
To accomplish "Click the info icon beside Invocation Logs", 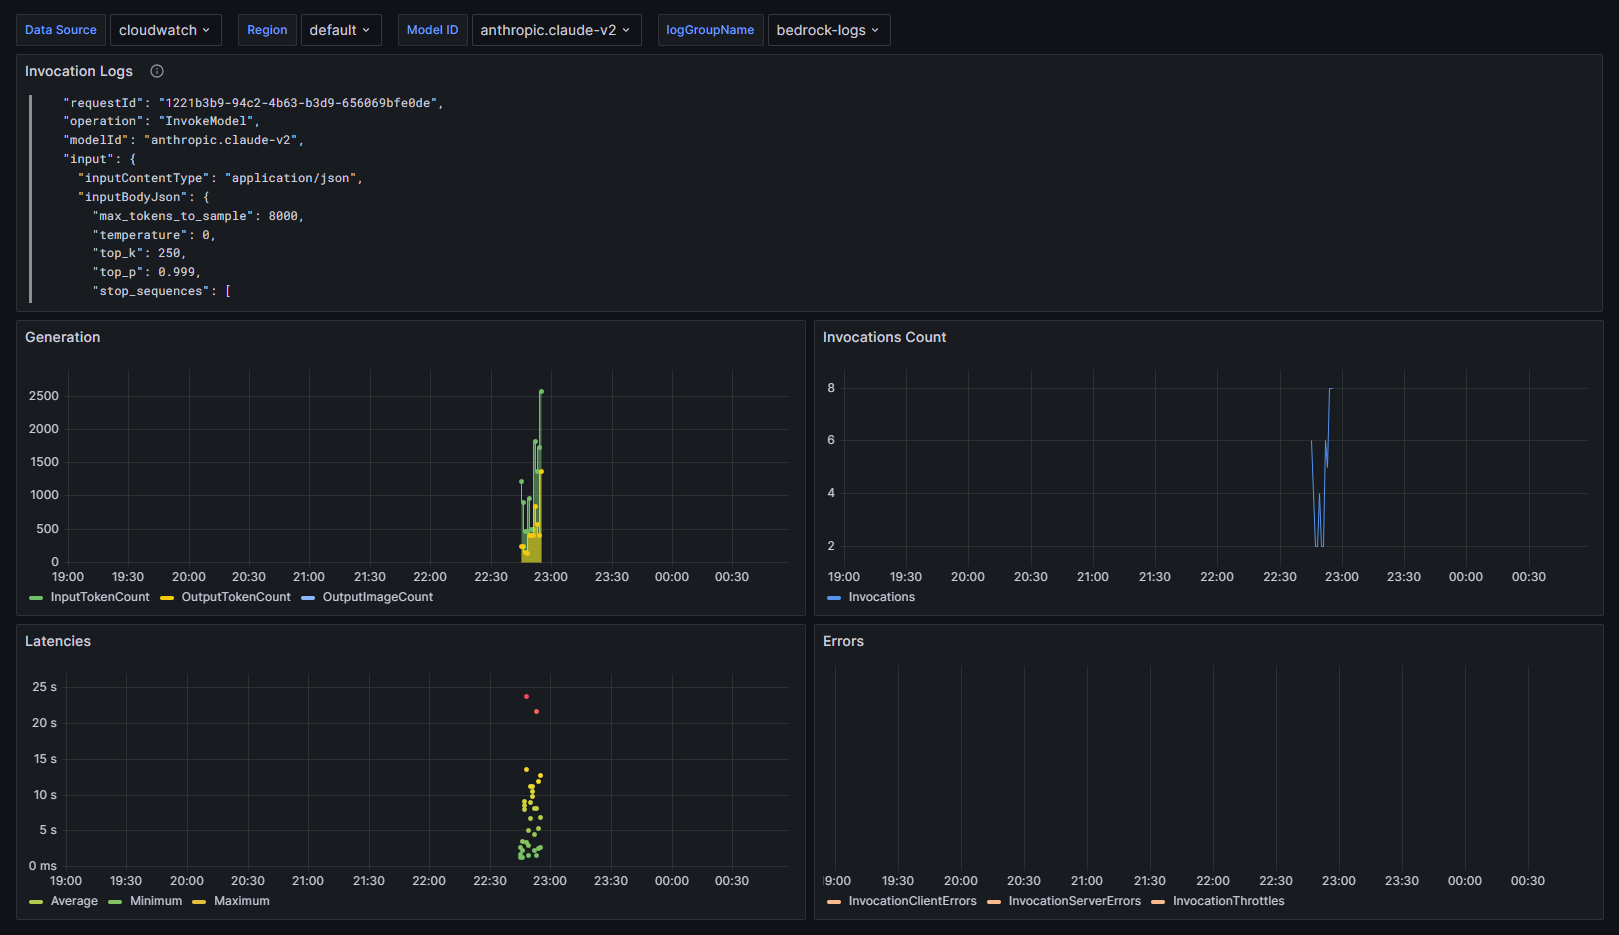I will (157, 71).
